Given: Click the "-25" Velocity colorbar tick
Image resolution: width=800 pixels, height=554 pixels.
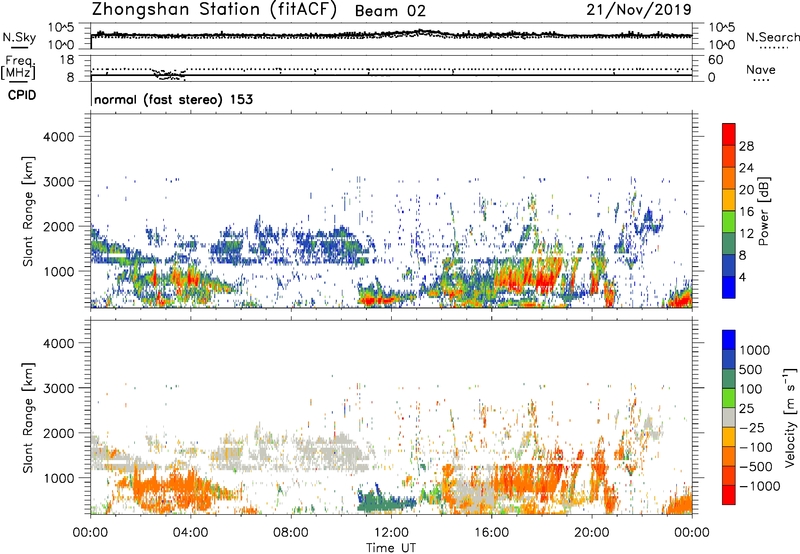Looking at the screenshot, I should [x=752, y=427].
